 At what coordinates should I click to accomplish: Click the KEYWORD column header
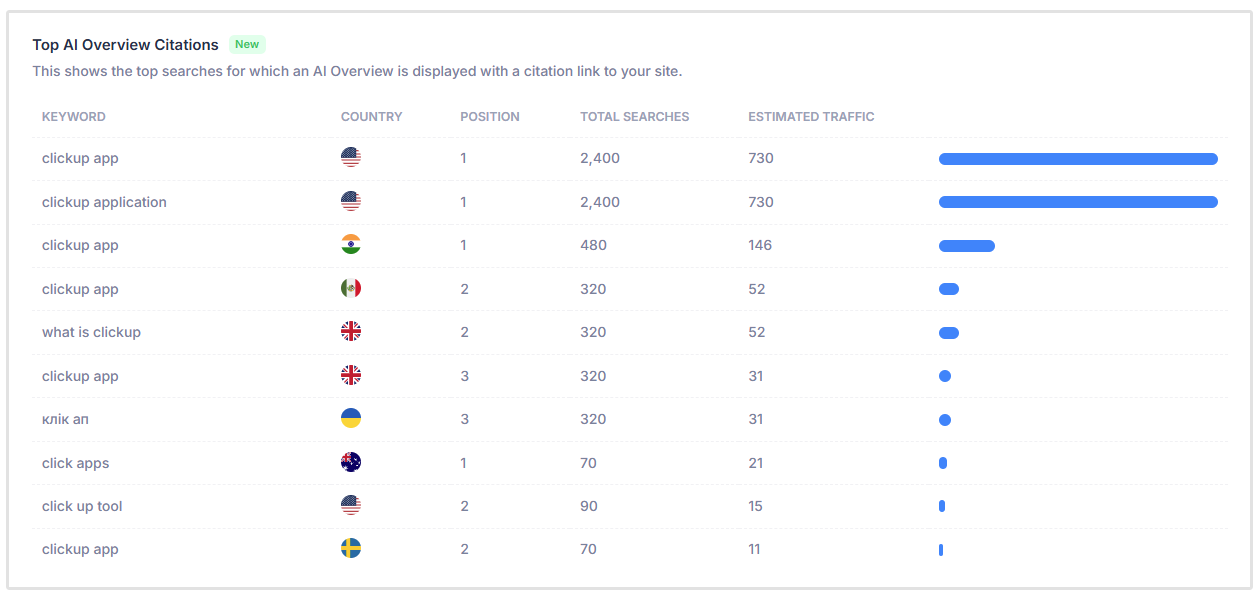[x=73, y=116]
